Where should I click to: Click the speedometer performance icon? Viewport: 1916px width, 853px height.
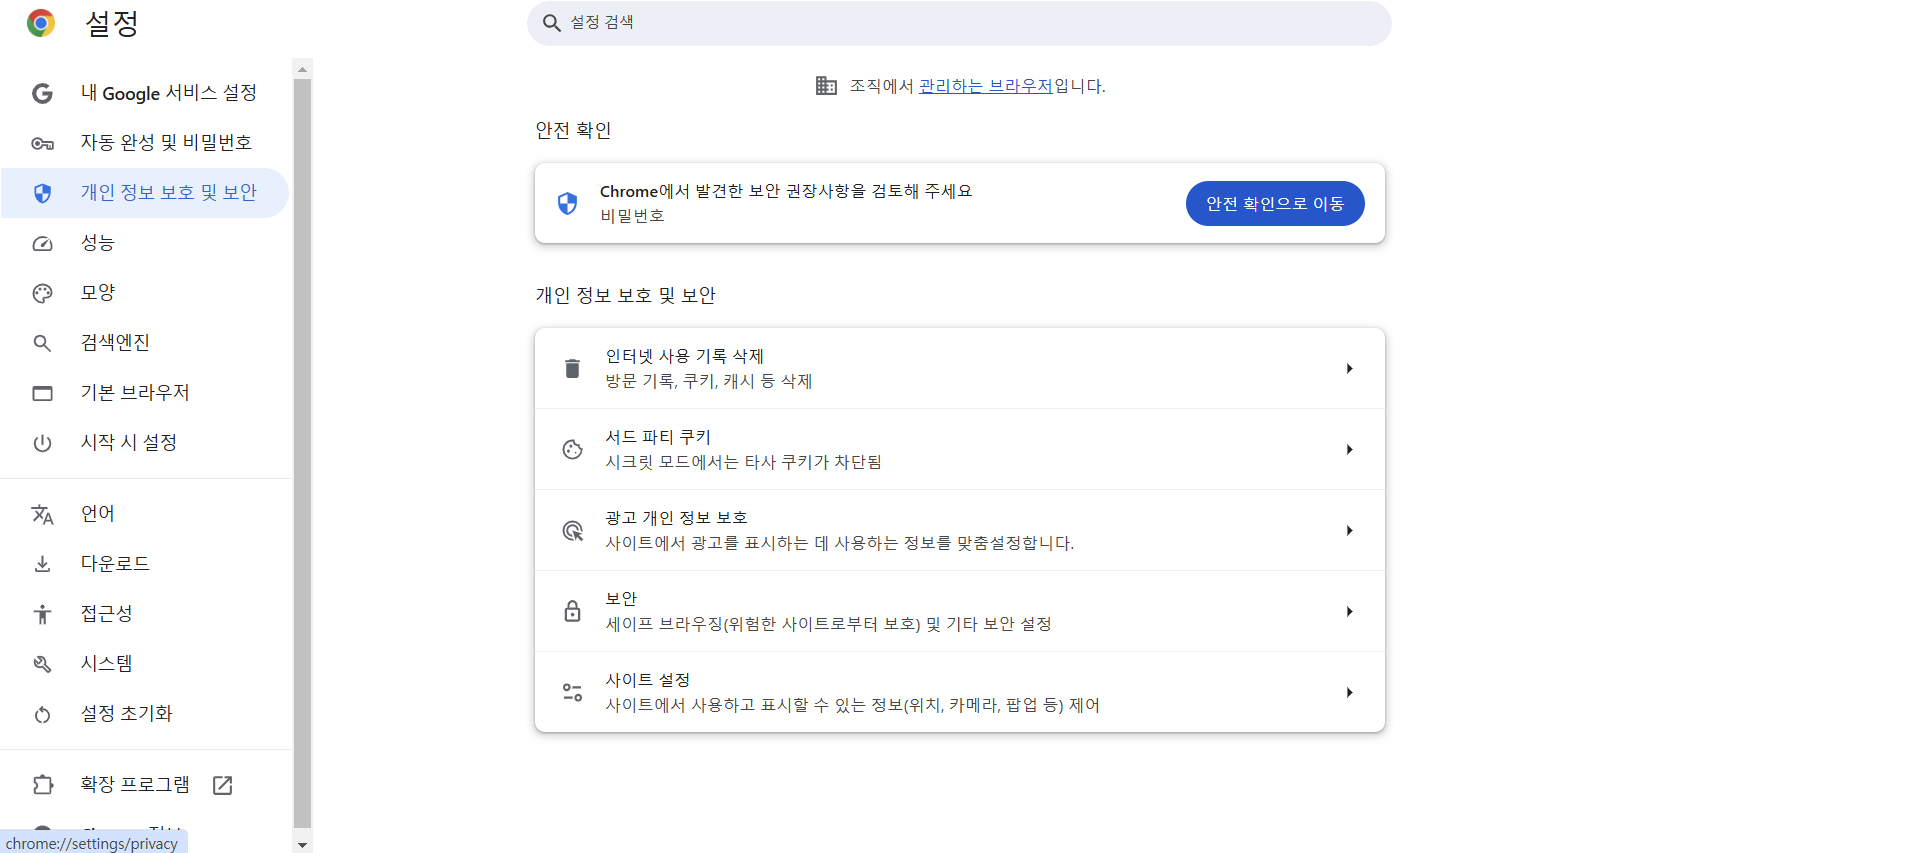[x=42, y=243]
